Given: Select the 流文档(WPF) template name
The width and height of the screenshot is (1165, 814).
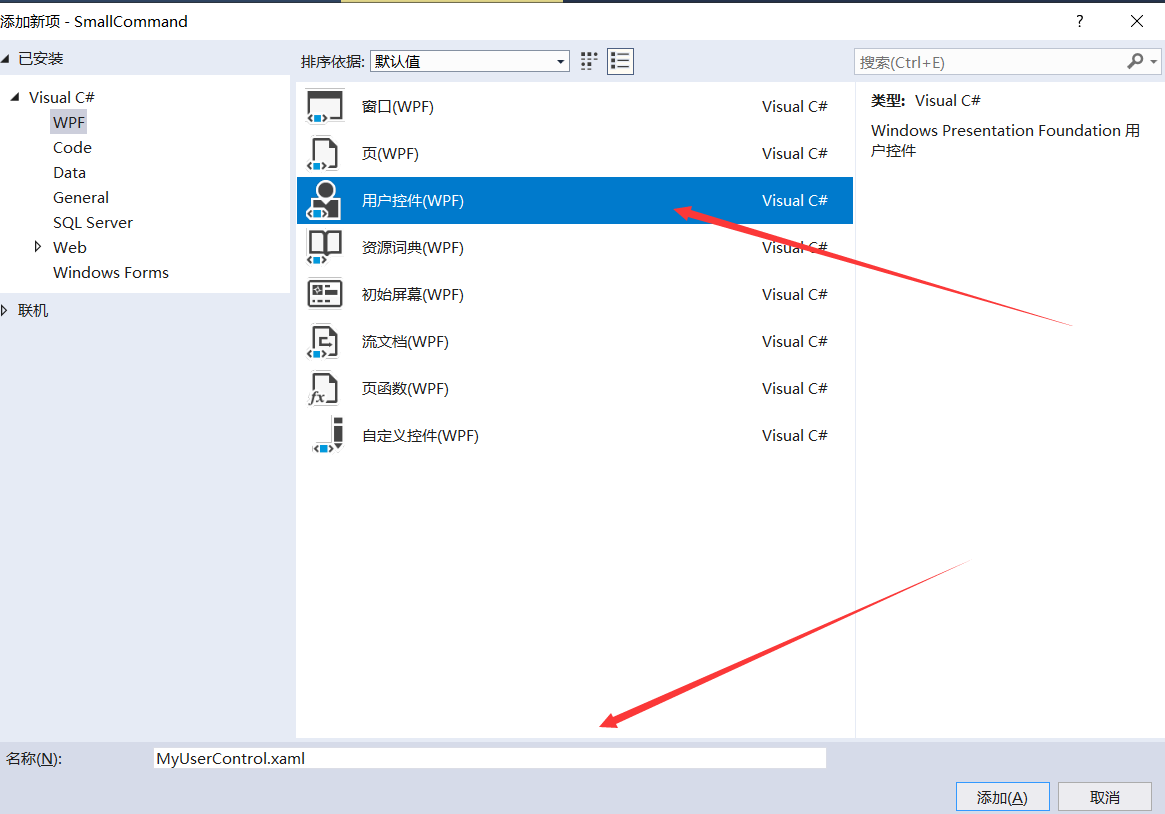Looking at the screenshot, I should tap(405, 342).
